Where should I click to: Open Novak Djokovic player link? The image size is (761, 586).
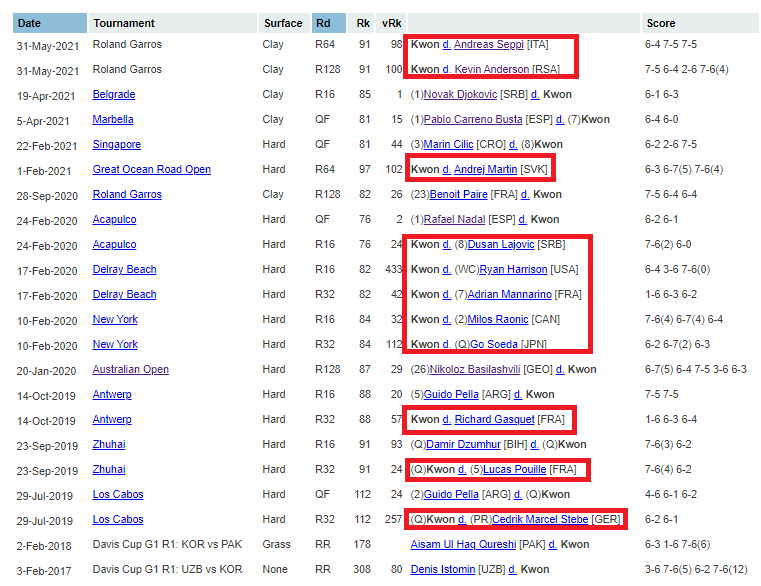(x=460, y=94)
